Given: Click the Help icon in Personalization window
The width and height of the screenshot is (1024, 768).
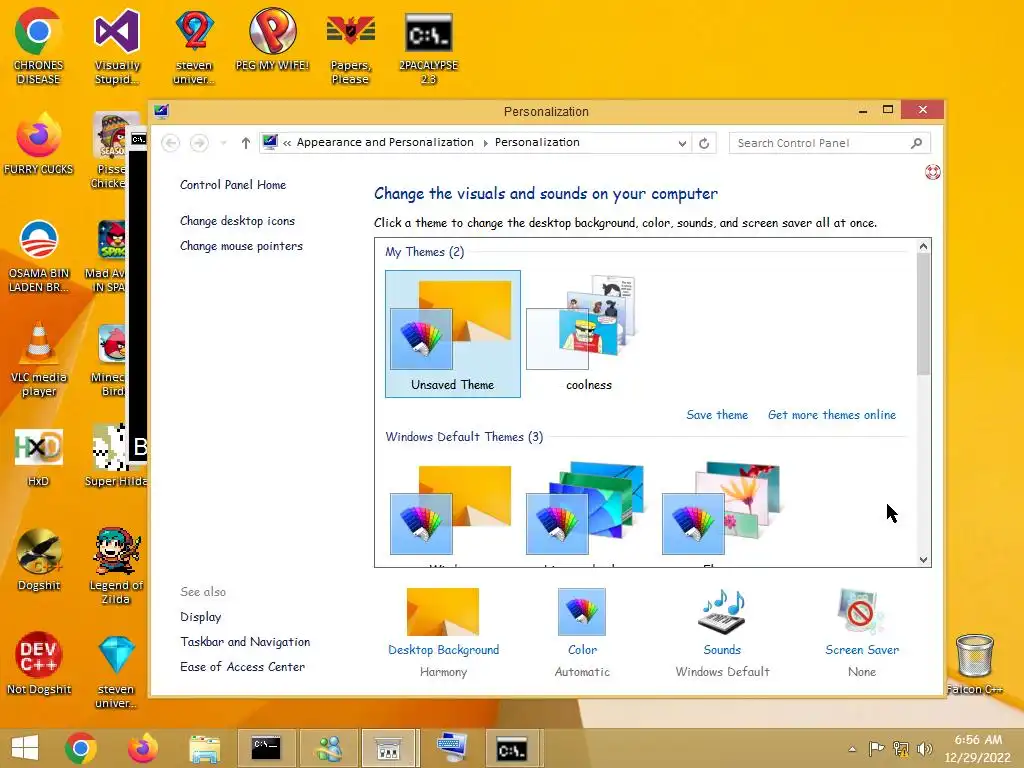Looking at the screenshot, I should pos(933,172).
